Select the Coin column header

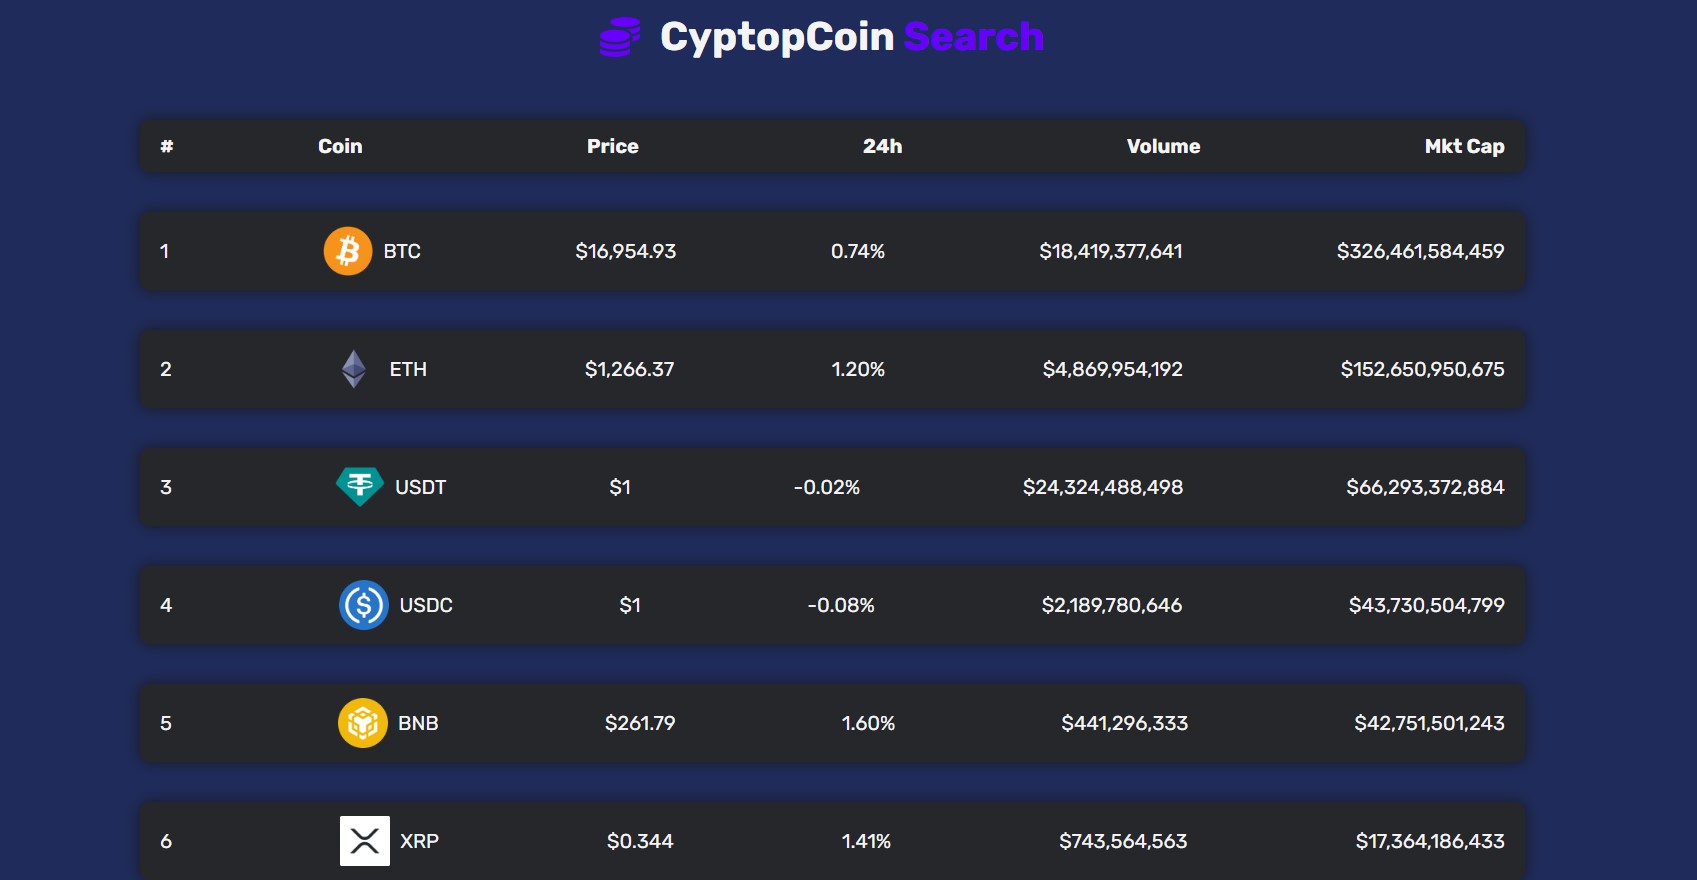click(340, 146)
